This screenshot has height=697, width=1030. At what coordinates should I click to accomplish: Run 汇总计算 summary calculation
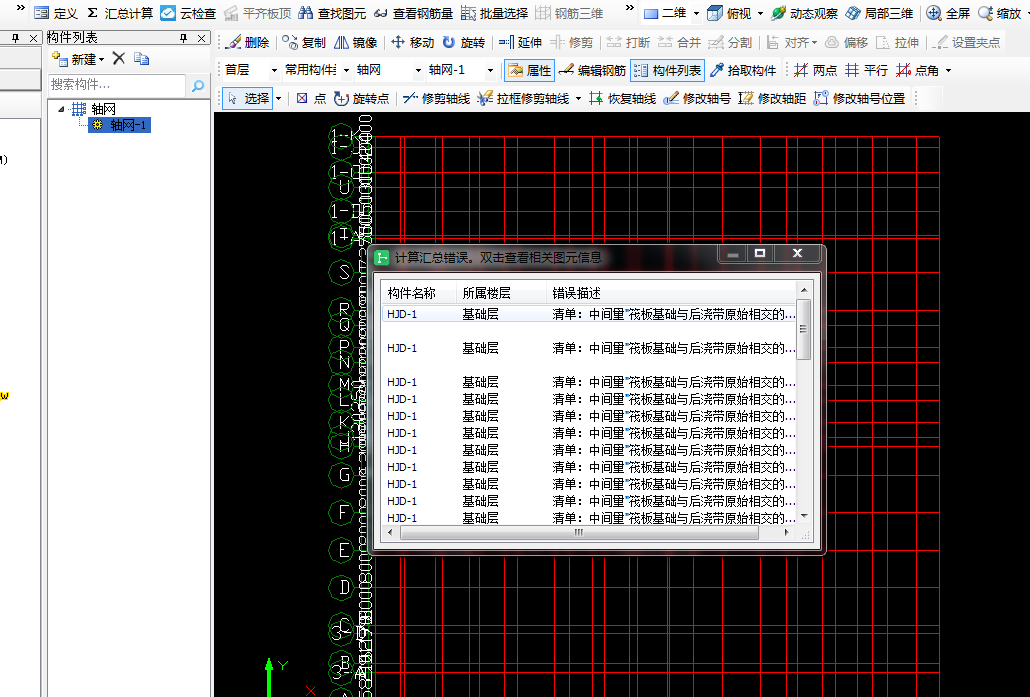(120, 13)
